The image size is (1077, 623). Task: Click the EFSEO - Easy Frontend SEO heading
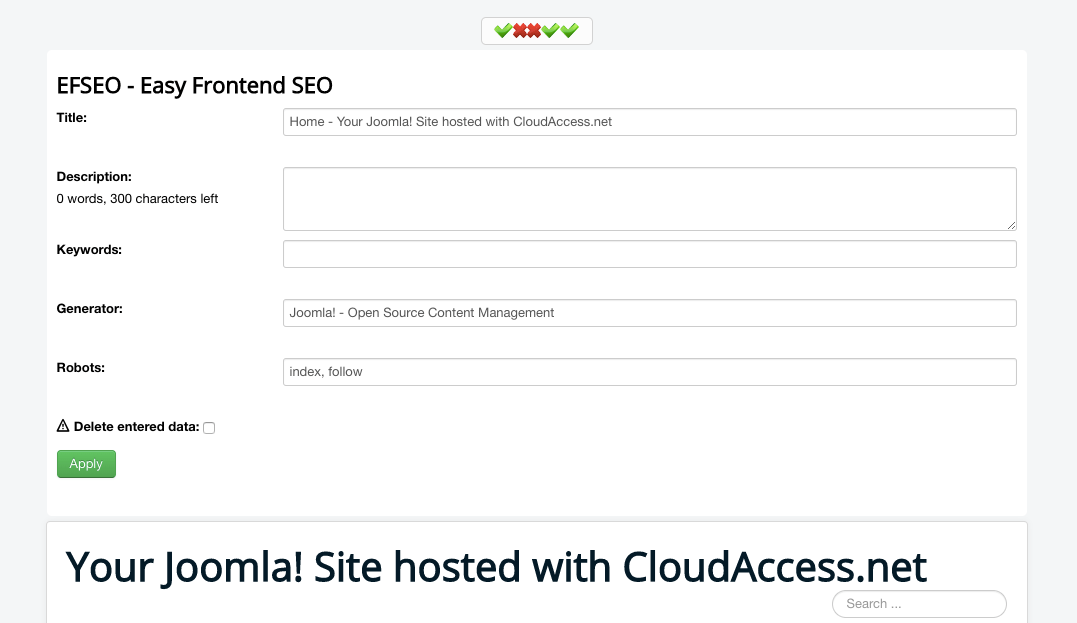(194, 85)
